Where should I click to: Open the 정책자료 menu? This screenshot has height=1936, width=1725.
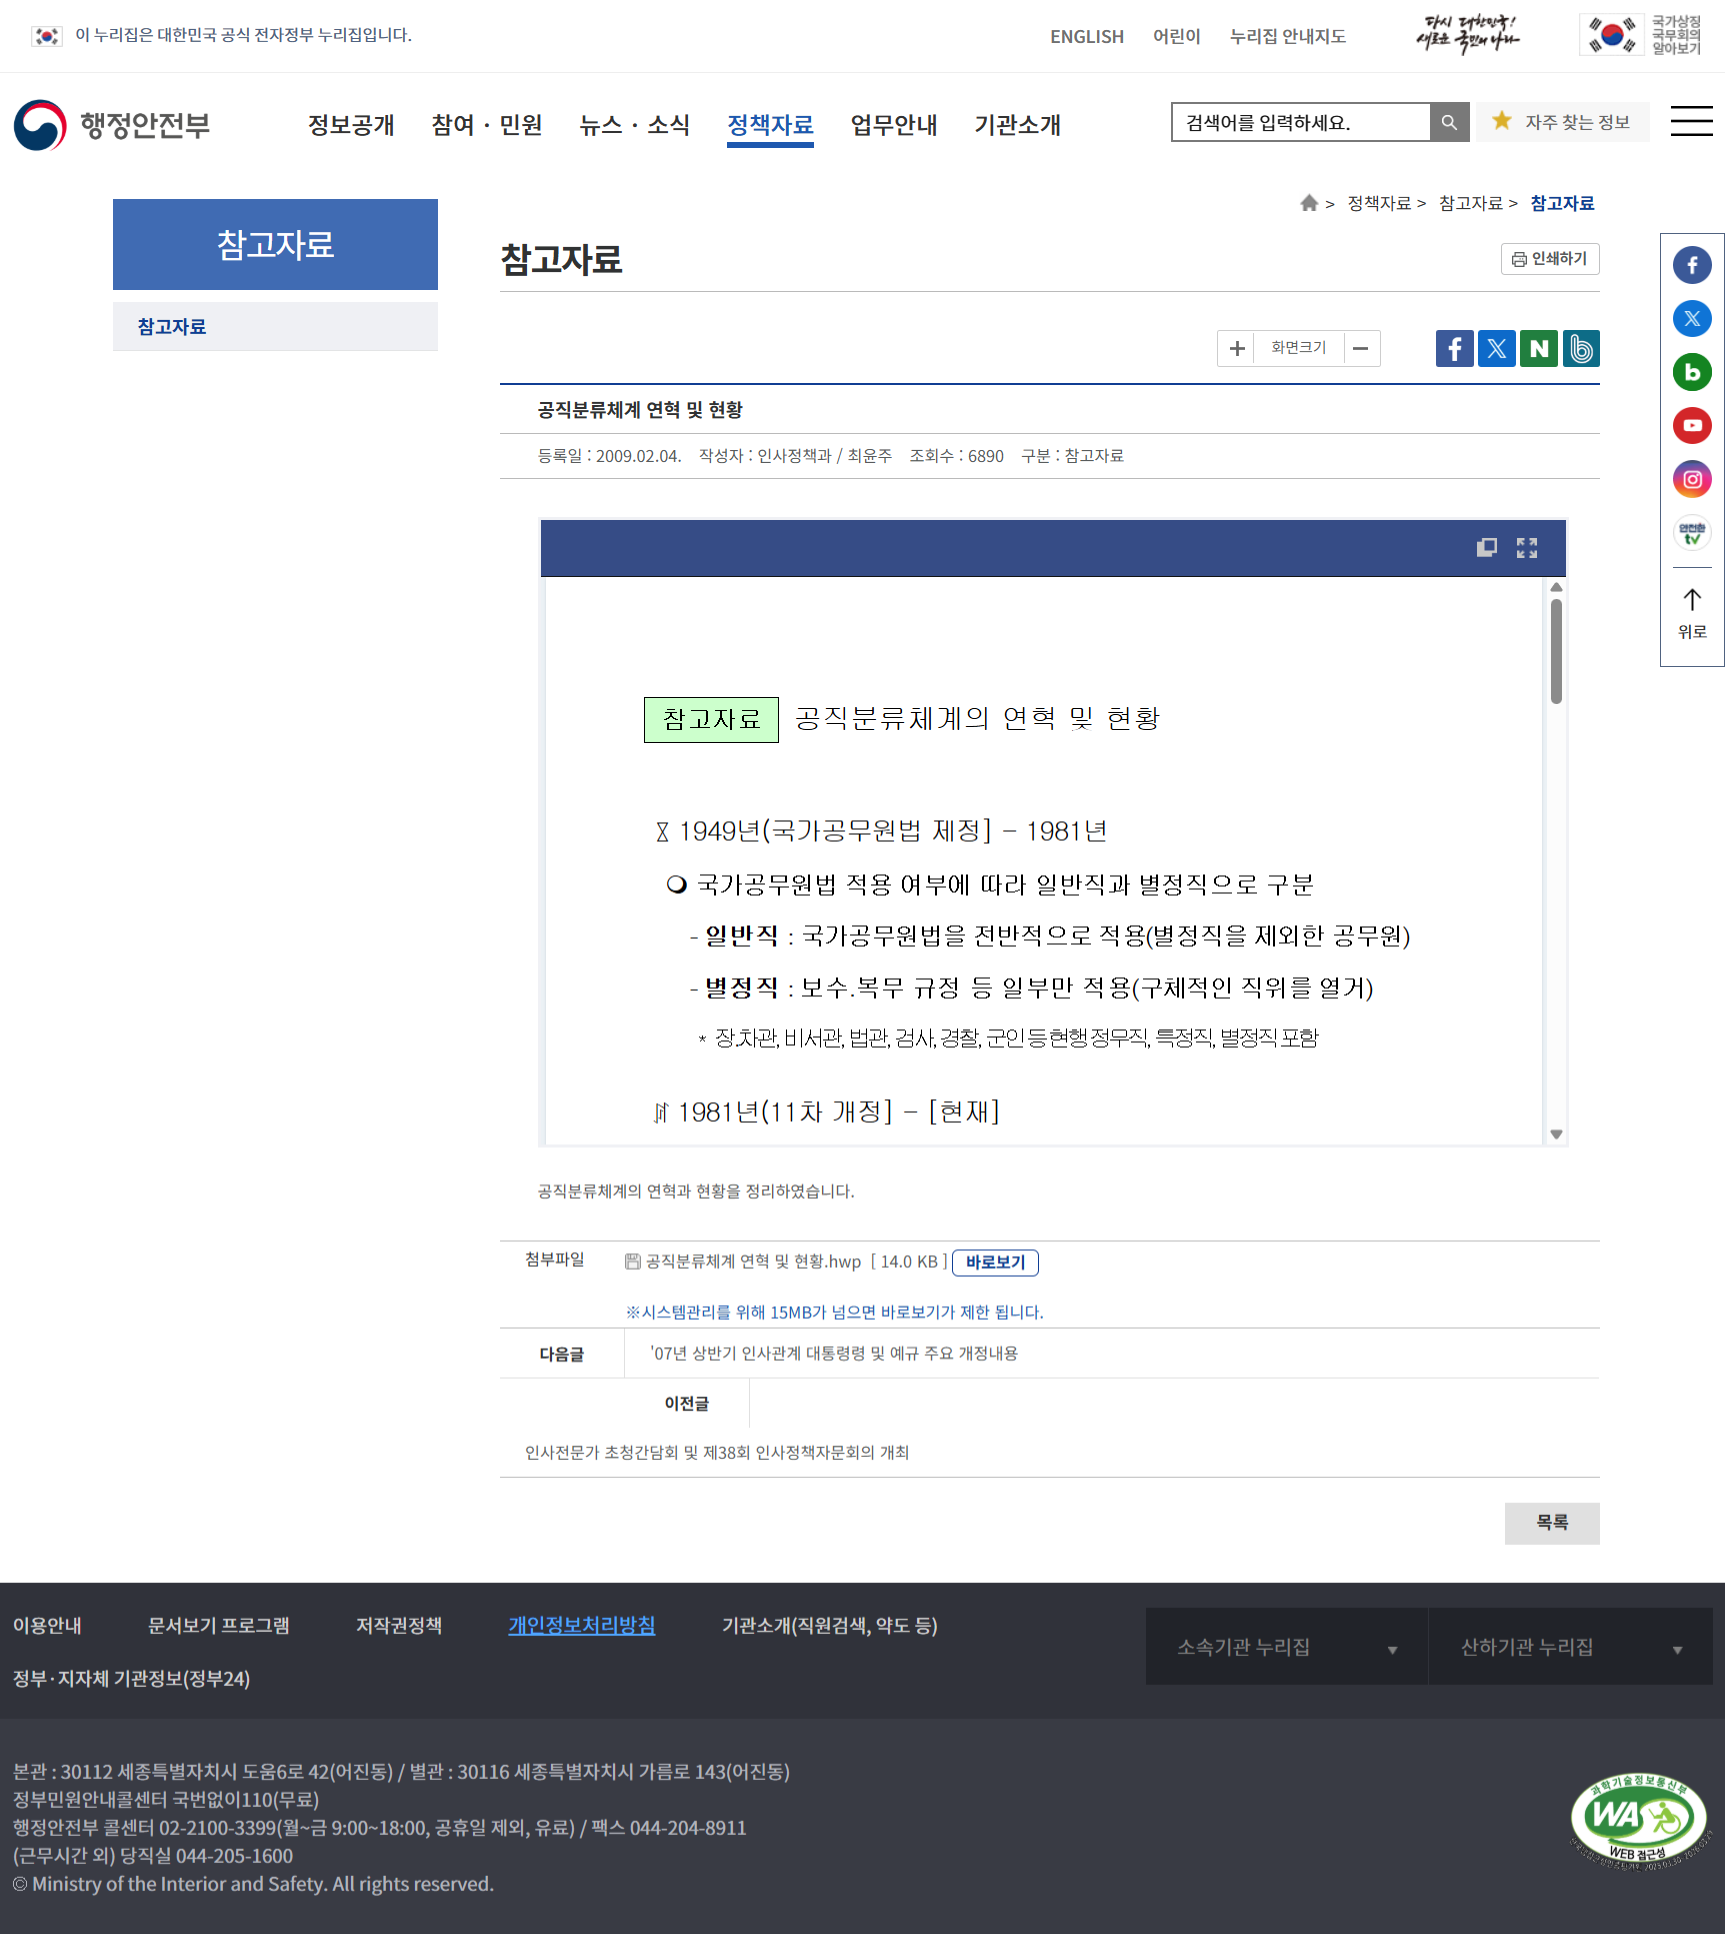point(770,125)
